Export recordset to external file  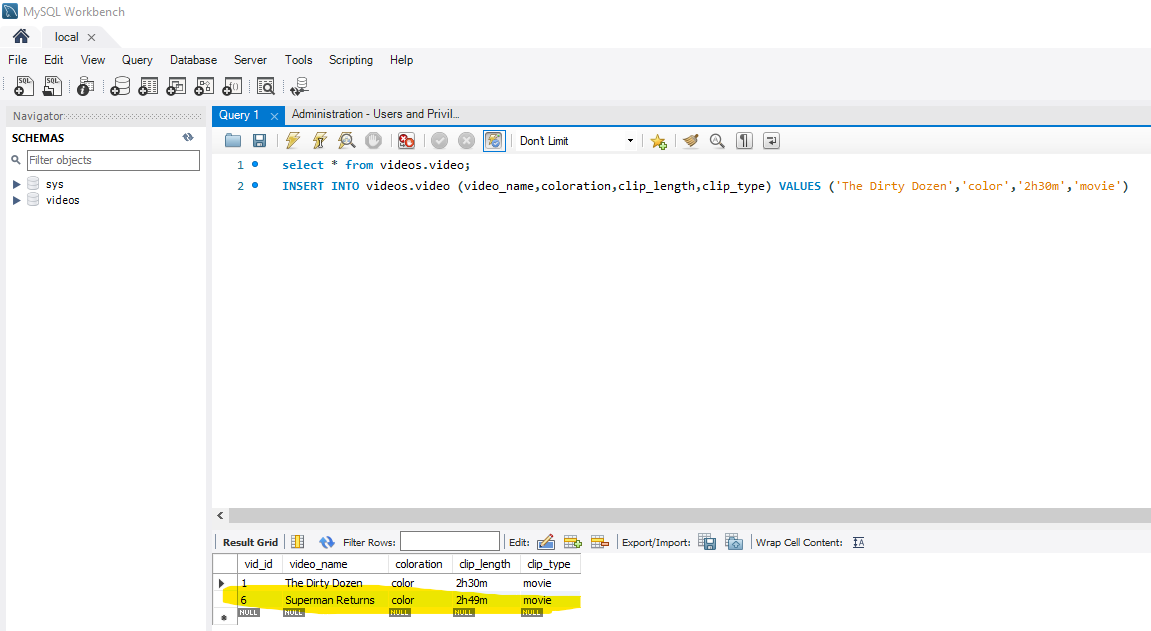coord(707,542)
